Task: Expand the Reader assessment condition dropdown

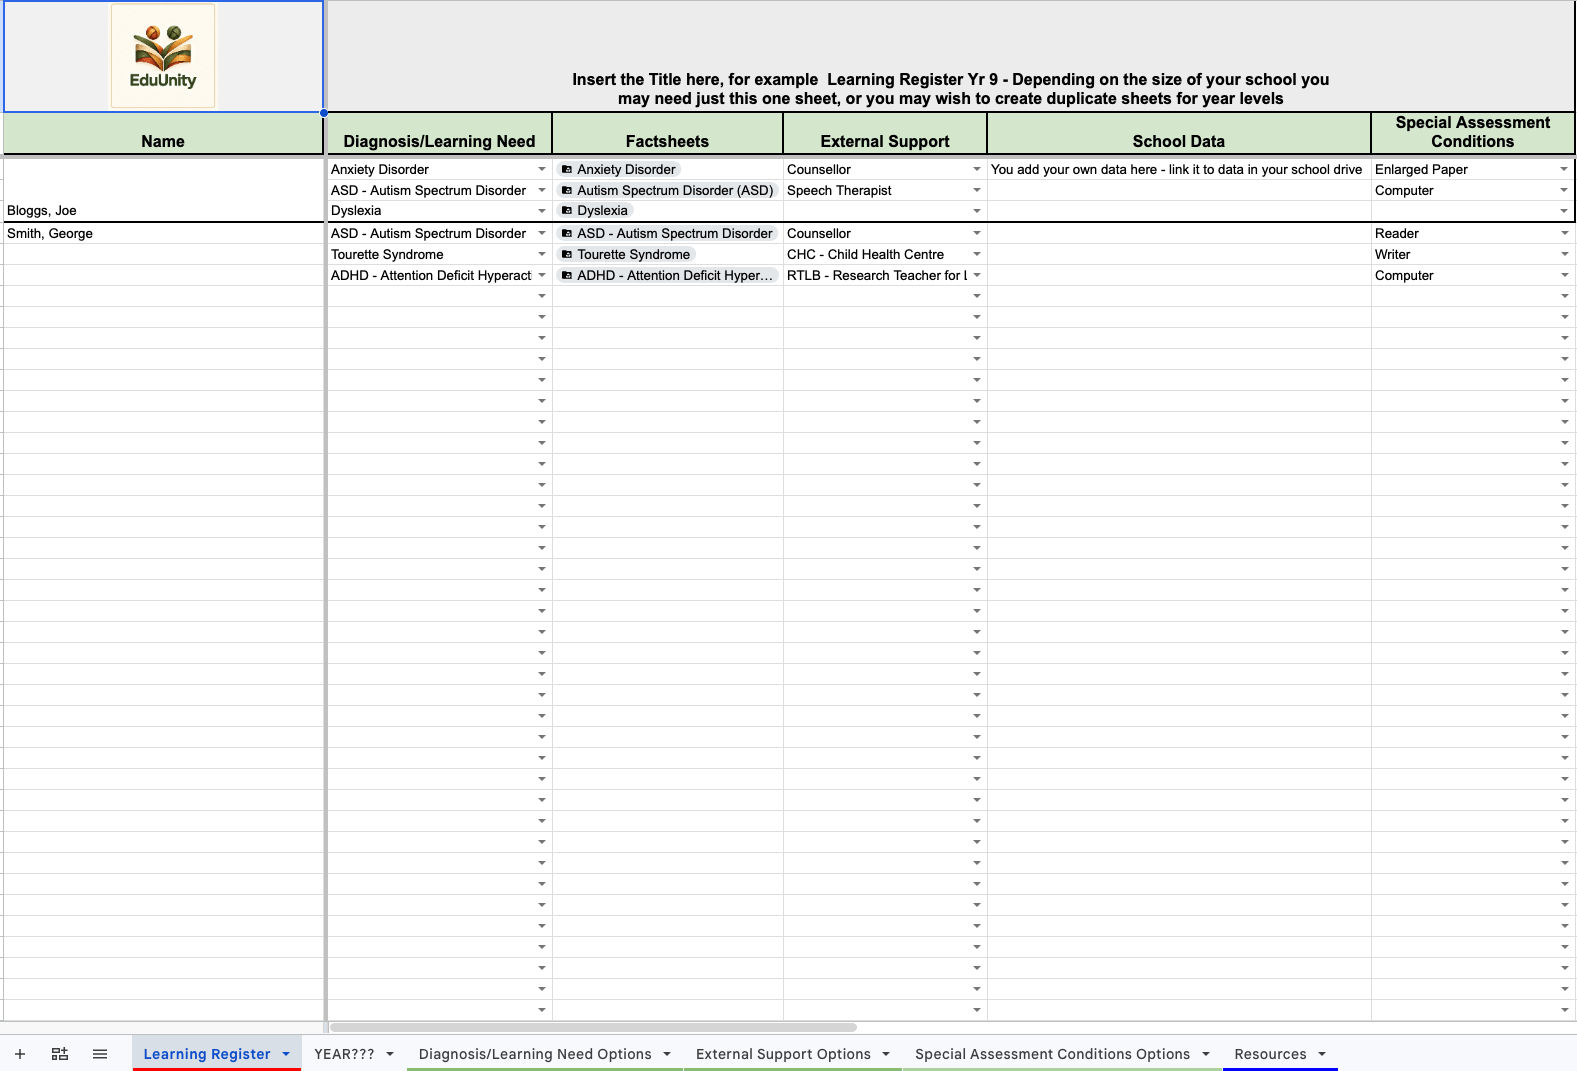Action: 1565,234
